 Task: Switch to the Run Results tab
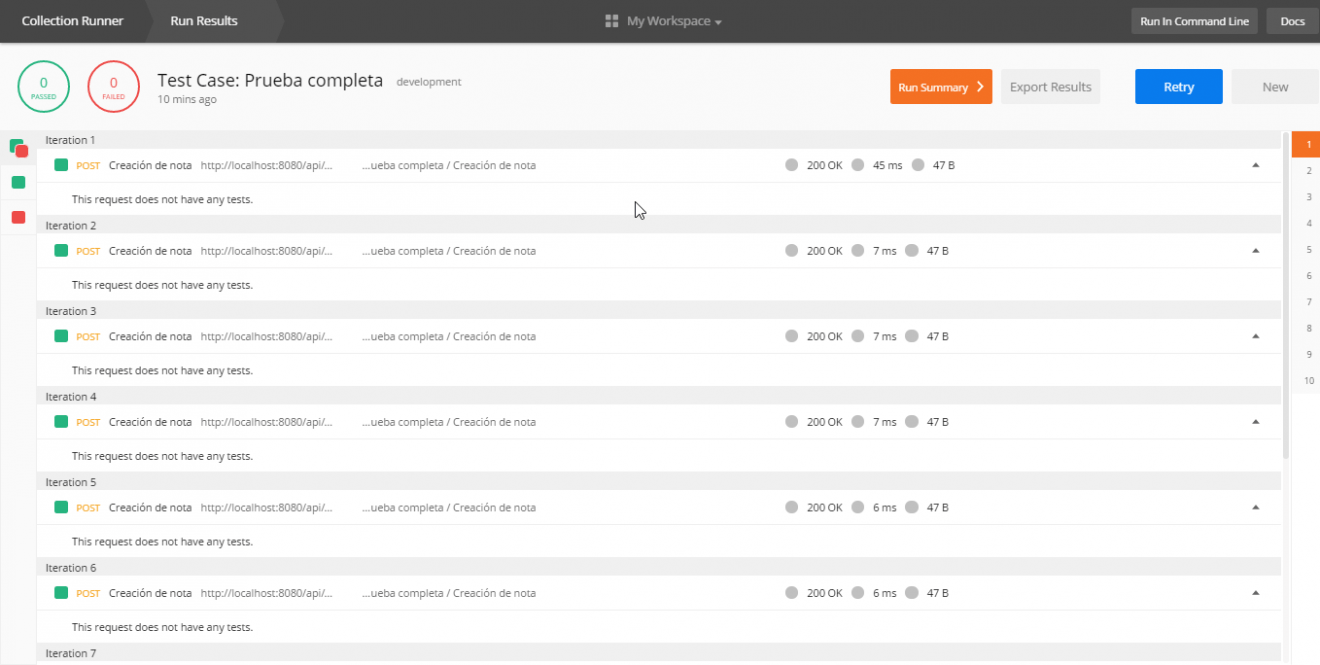pos(204,21)
